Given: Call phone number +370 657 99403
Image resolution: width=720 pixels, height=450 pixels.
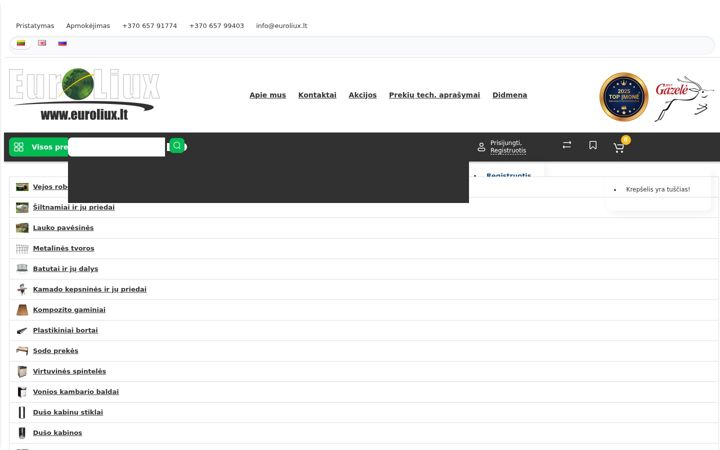Looking at the screenshot, I should click(x=217, y=26).
